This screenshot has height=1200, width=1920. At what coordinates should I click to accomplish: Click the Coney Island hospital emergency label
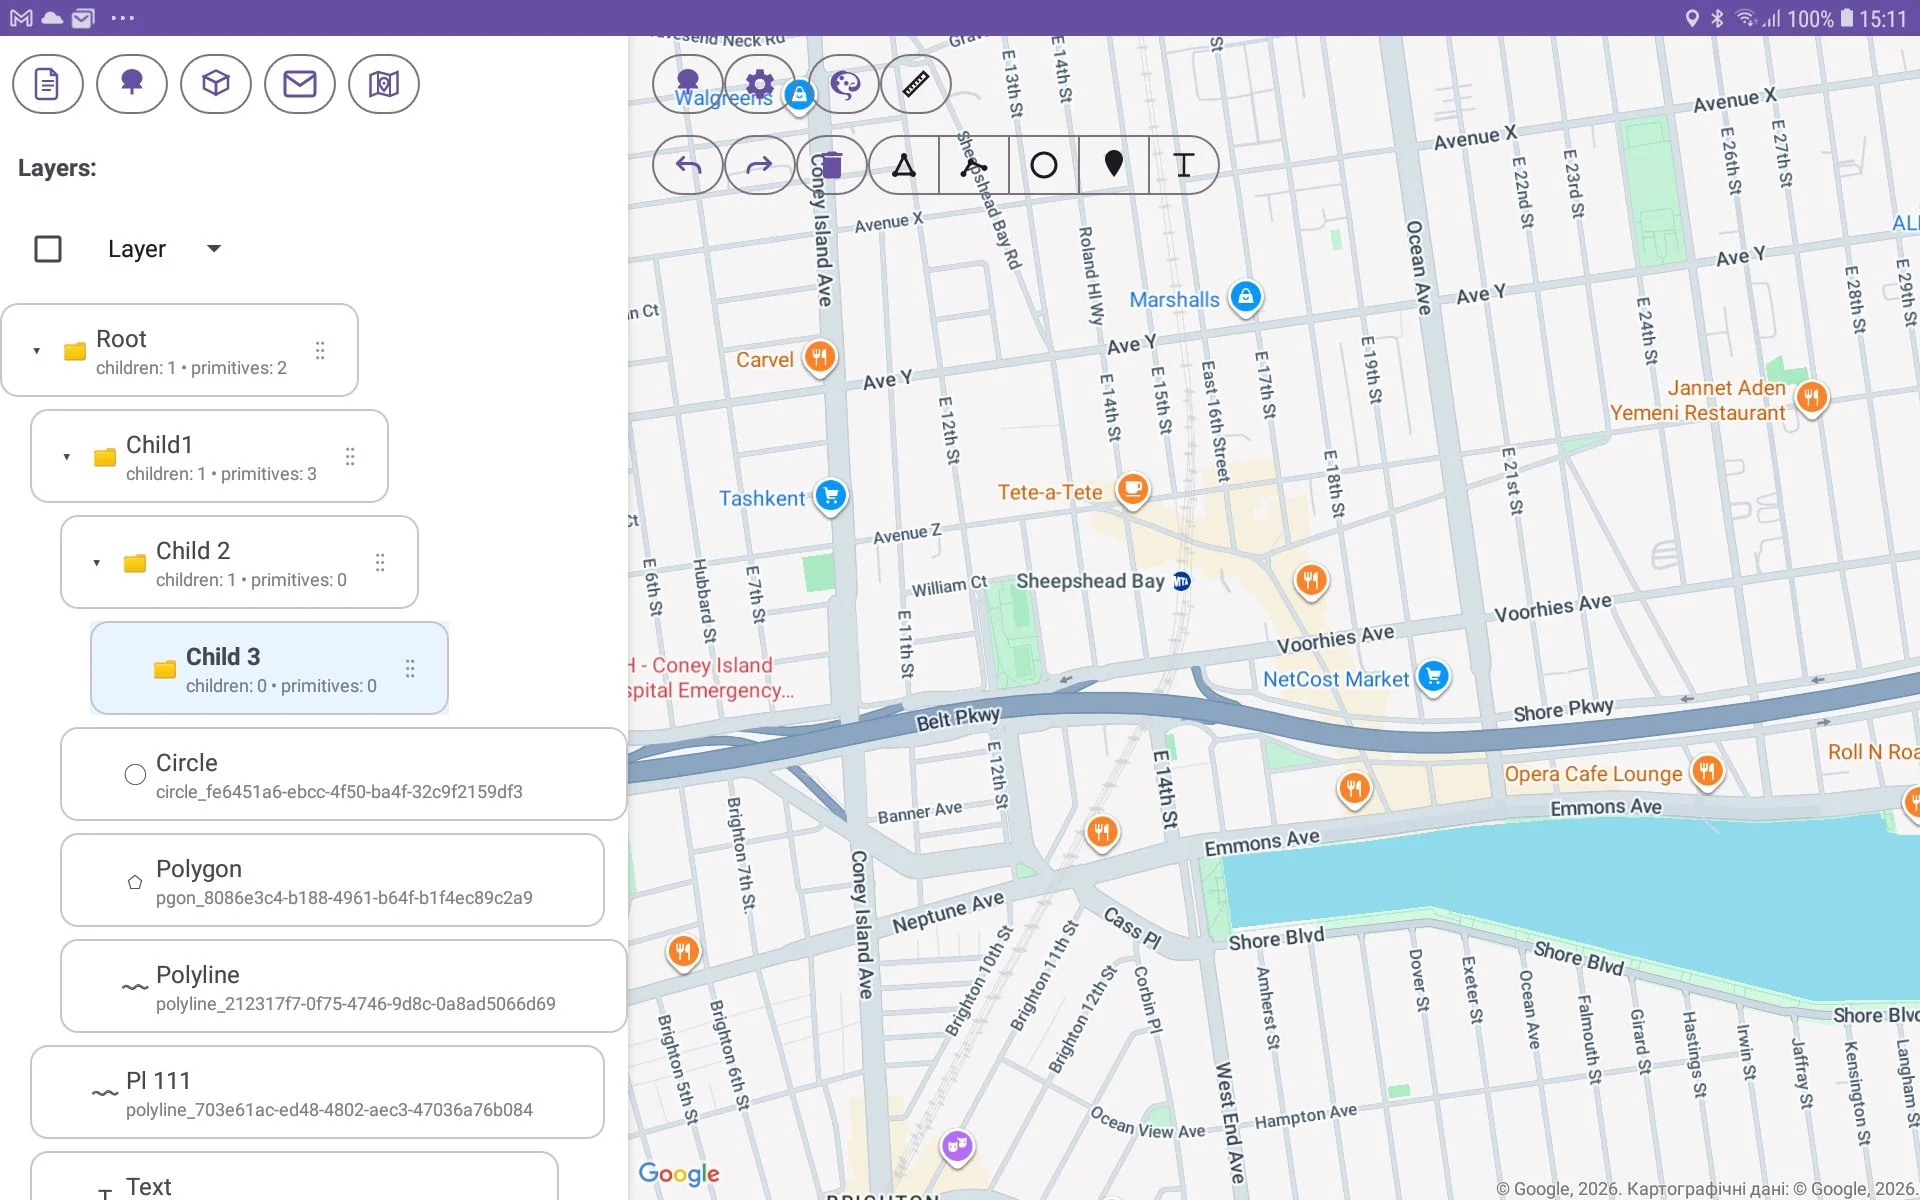click(710, 678)
